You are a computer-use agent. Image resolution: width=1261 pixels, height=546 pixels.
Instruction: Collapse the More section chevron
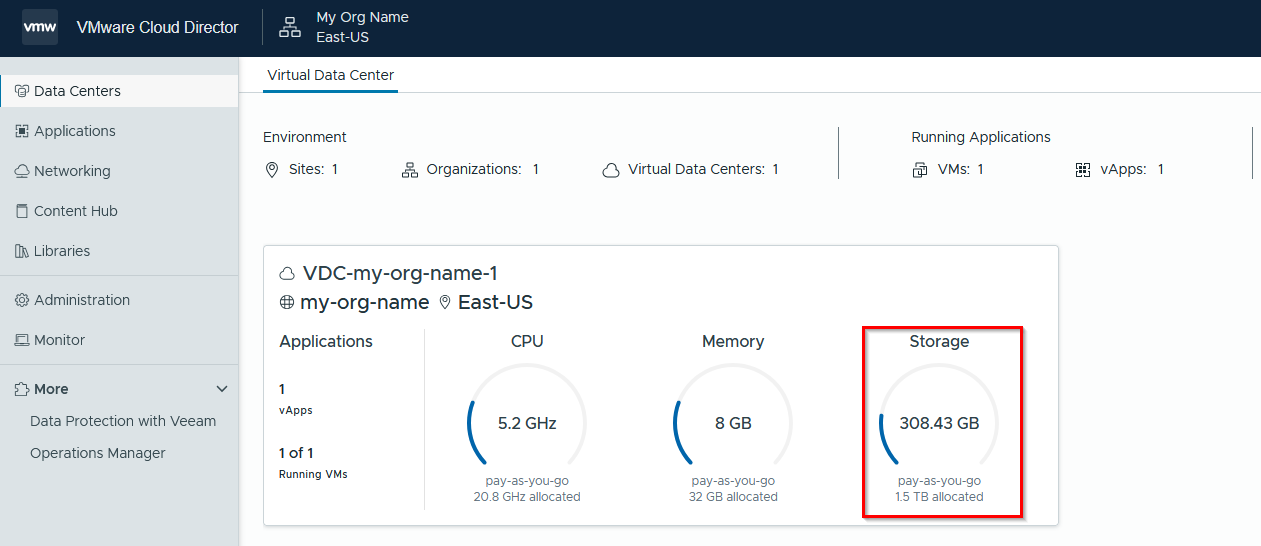[x=222, y=389]
